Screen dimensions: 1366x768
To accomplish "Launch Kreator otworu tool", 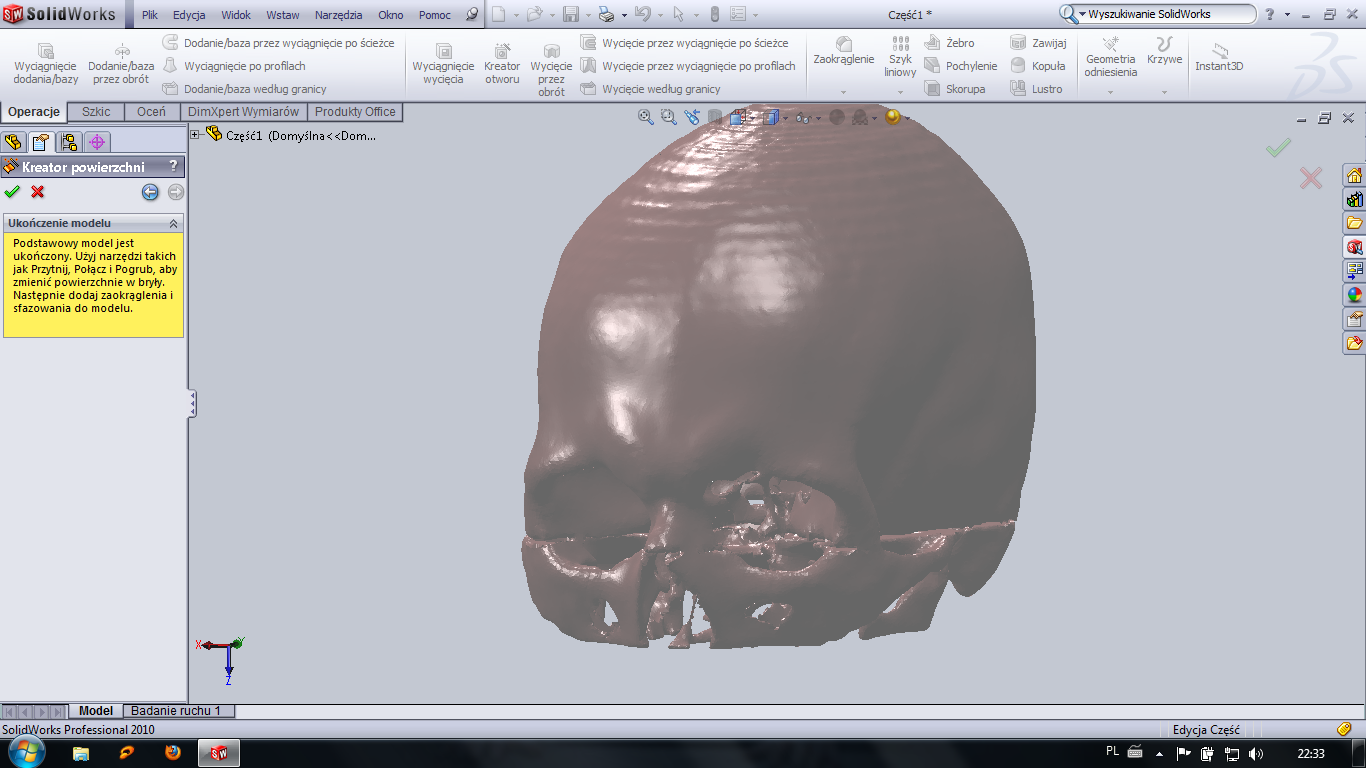I will point(502,63).
